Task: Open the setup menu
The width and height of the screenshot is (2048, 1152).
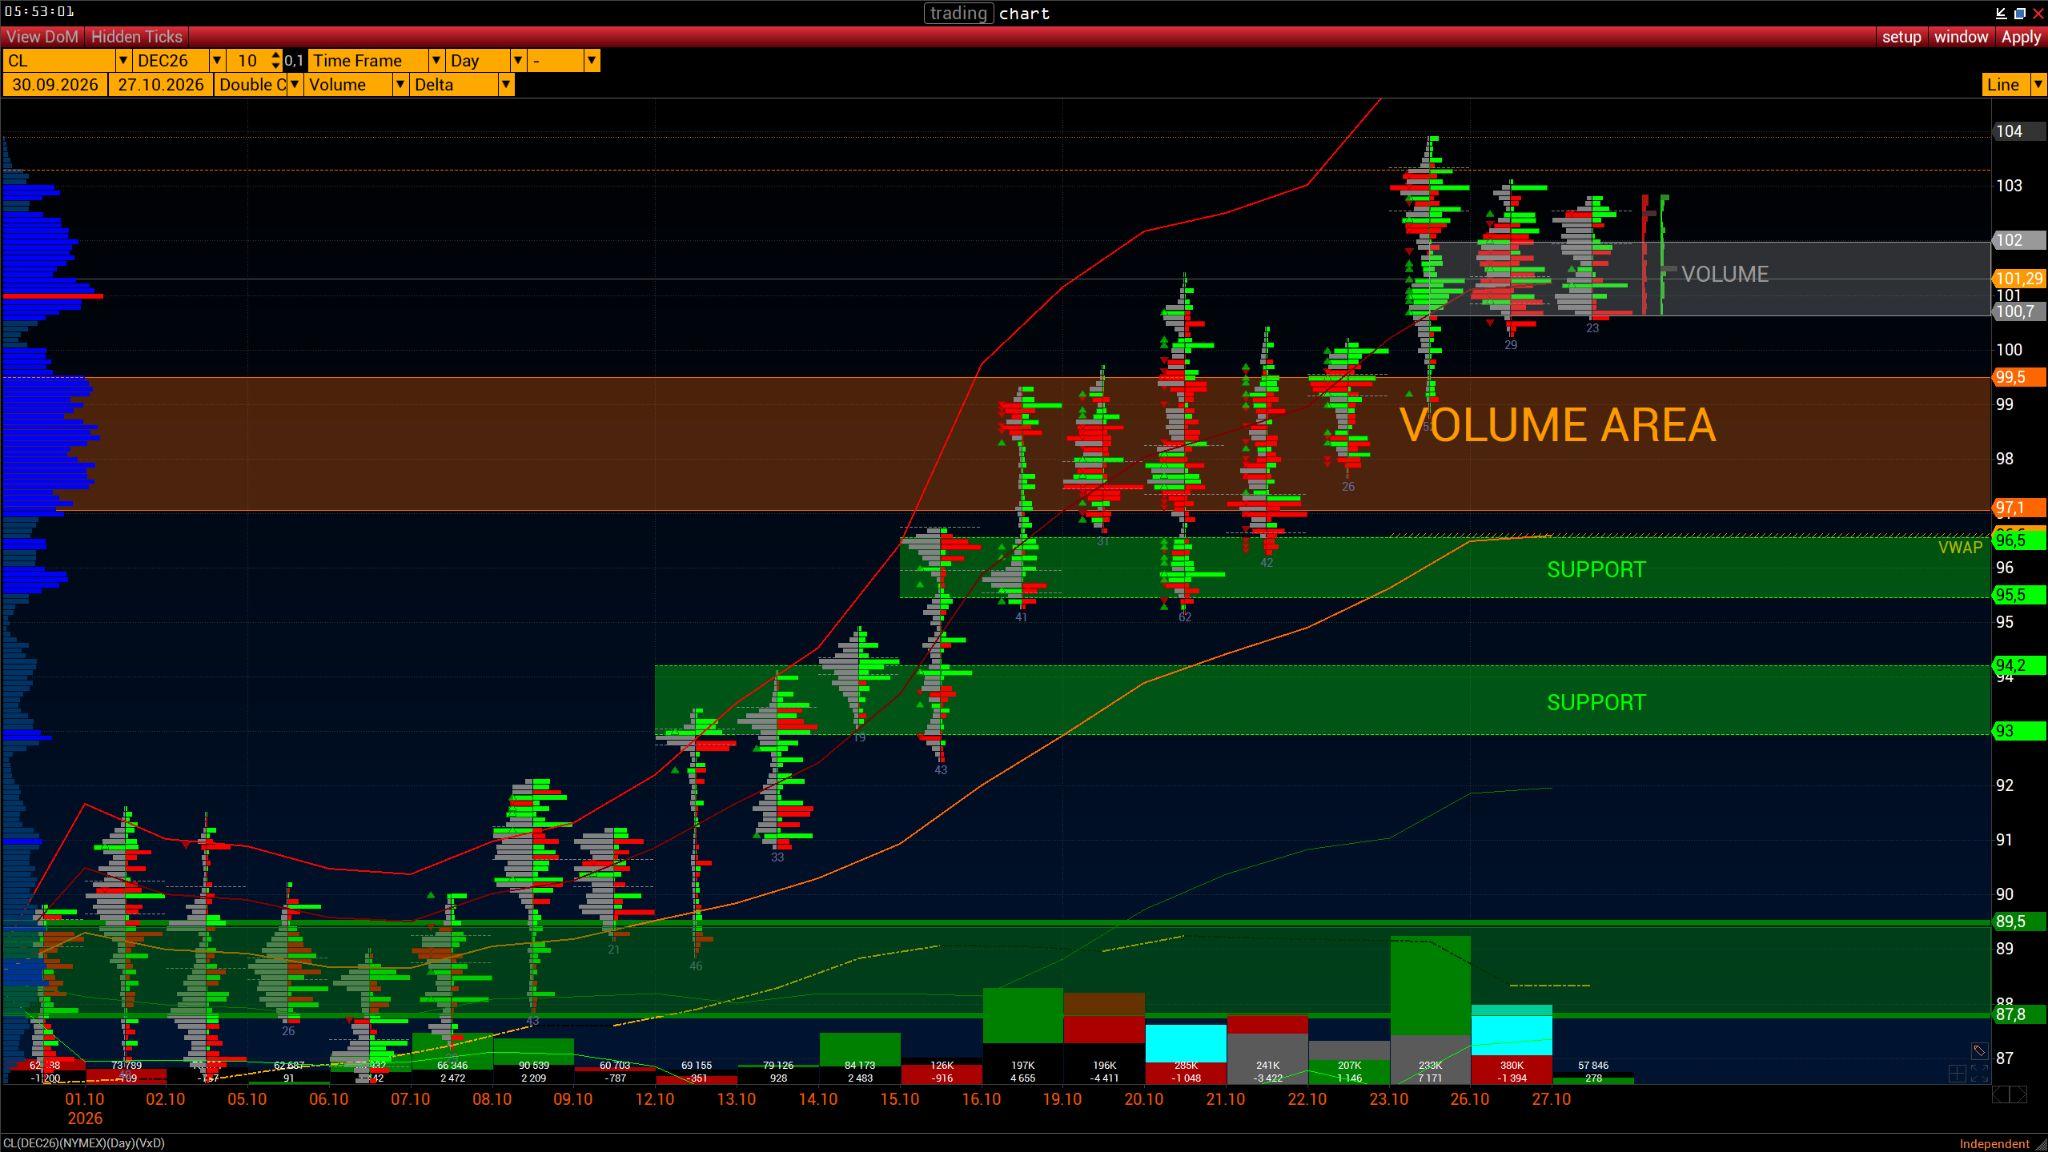Action: tap(1901, 37)
